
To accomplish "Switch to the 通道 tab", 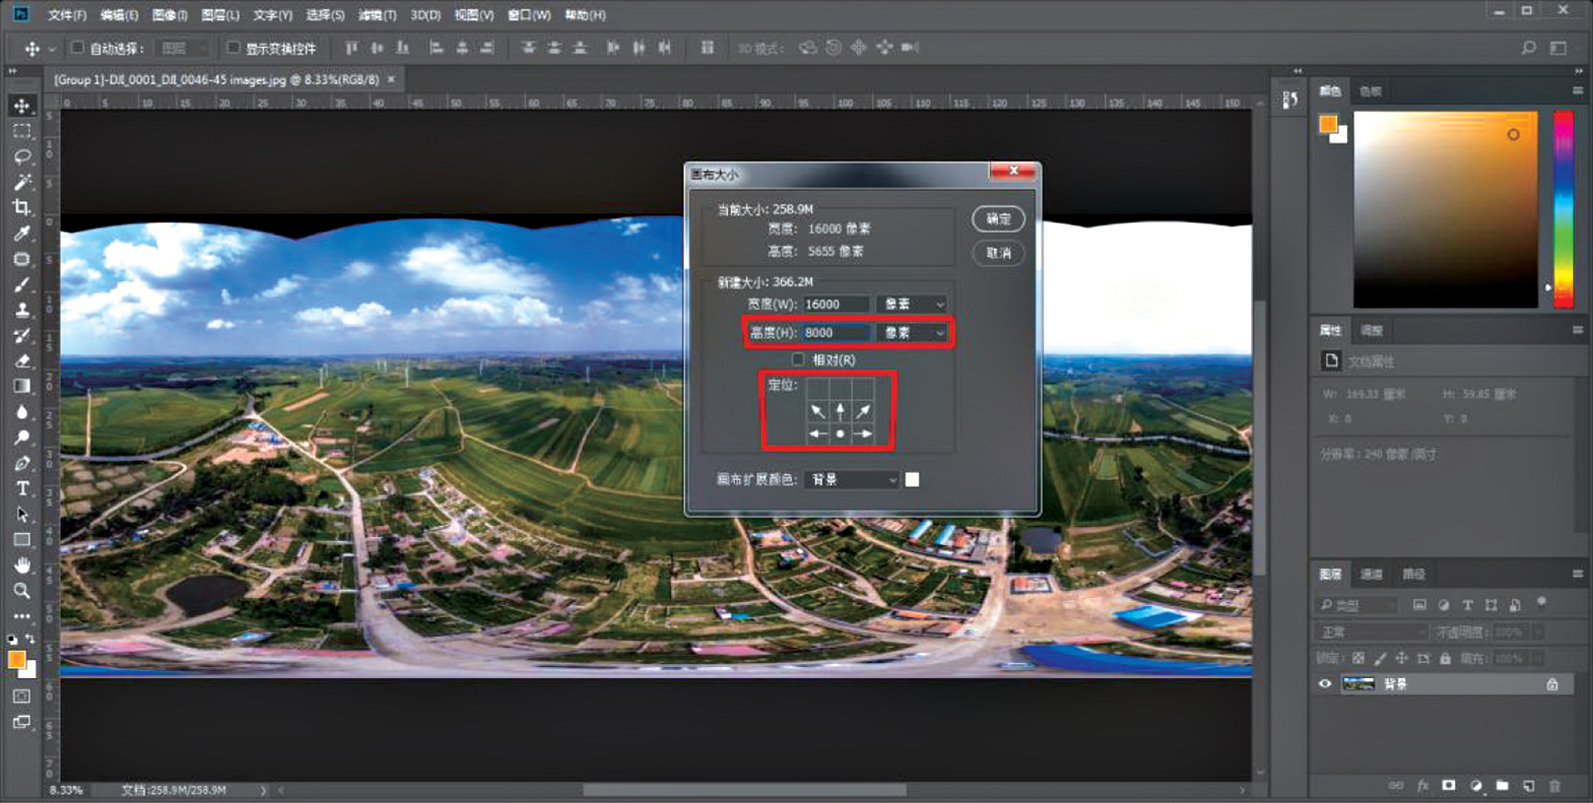I will (1371, 574).
